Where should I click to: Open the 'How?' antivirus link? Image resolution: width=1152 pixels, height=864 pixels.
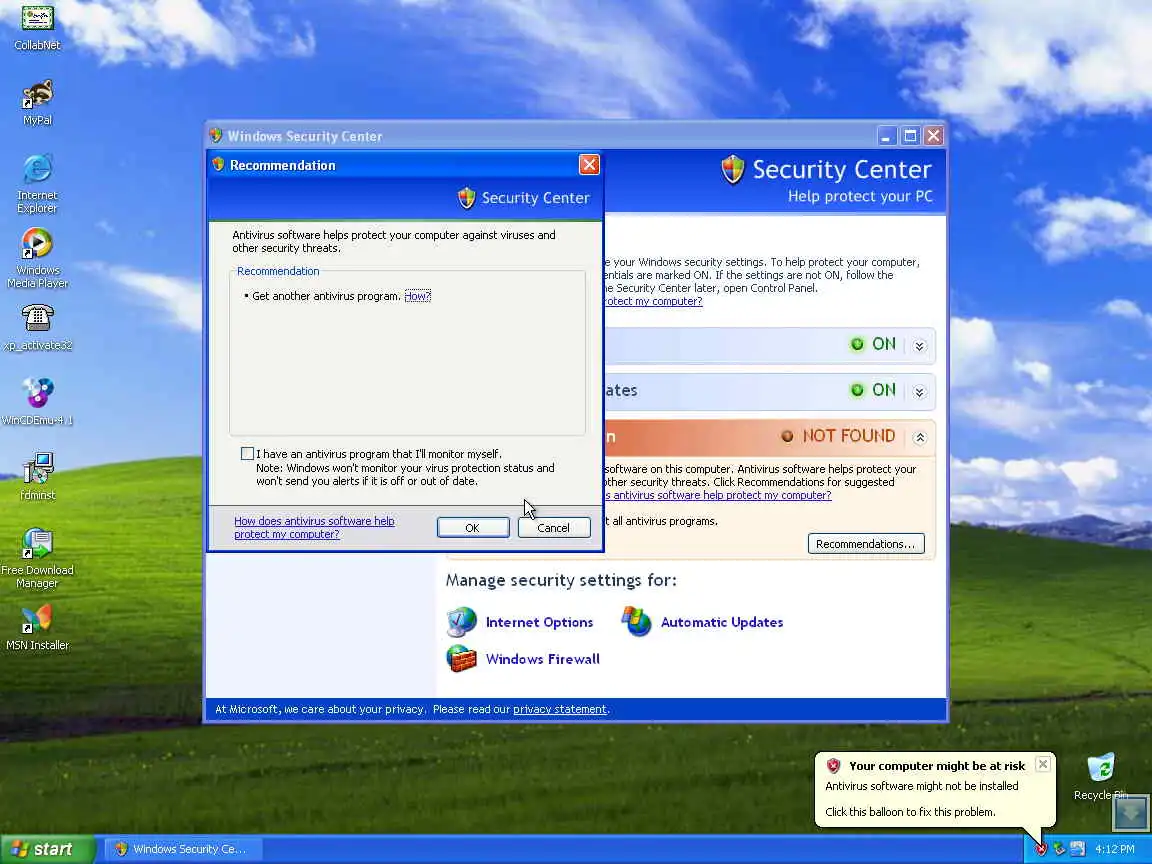pyautogui.click(x=417, y=296)
